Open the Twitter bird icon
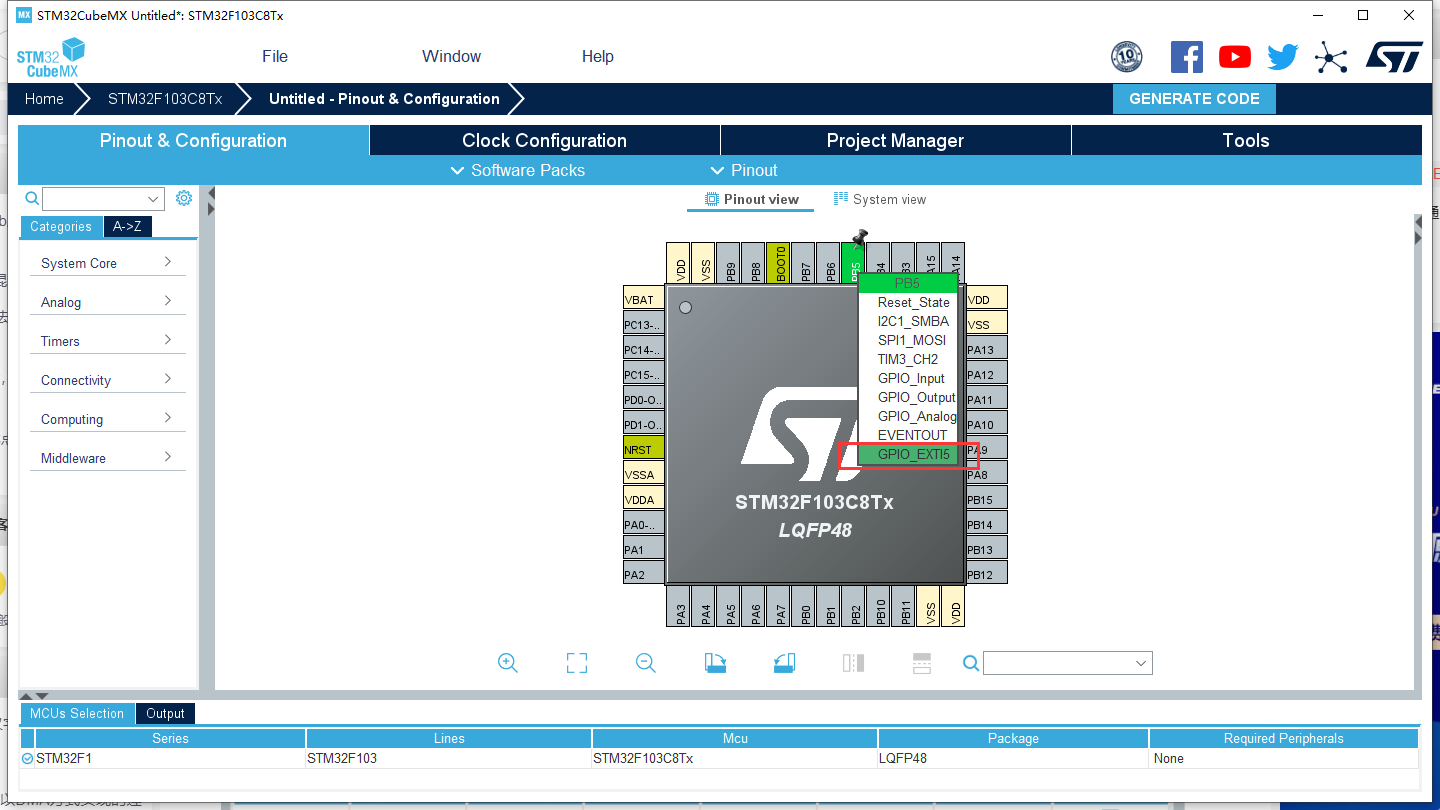This screenshot has height=810, width=1440. coord(1283,57)
